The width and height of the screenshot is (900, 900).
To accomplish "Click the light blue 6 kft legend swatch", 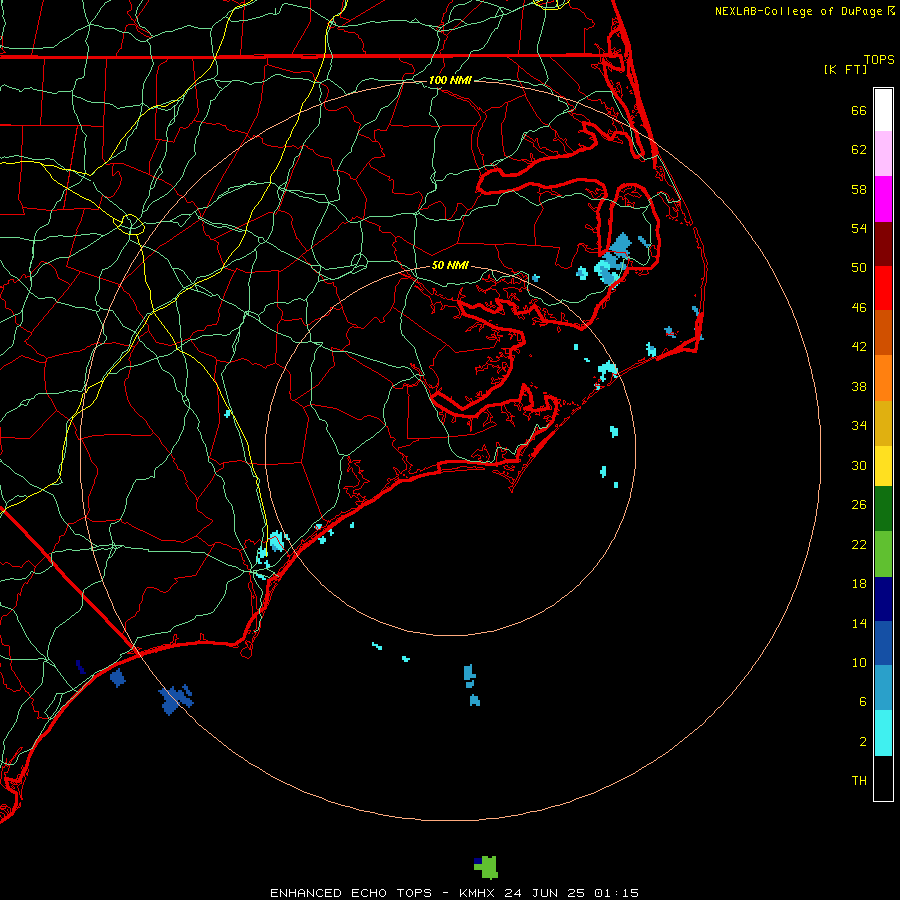I will click(x=883, y=688).
